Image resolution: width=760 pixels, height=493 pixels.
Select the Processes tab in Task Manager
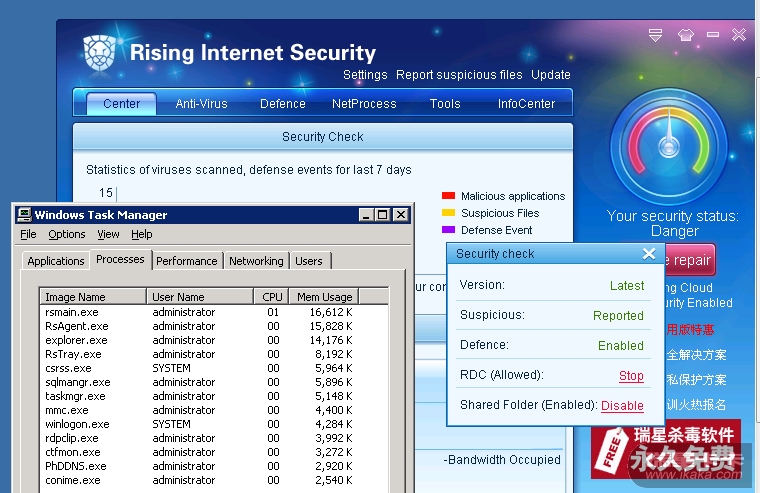[120, 259]
